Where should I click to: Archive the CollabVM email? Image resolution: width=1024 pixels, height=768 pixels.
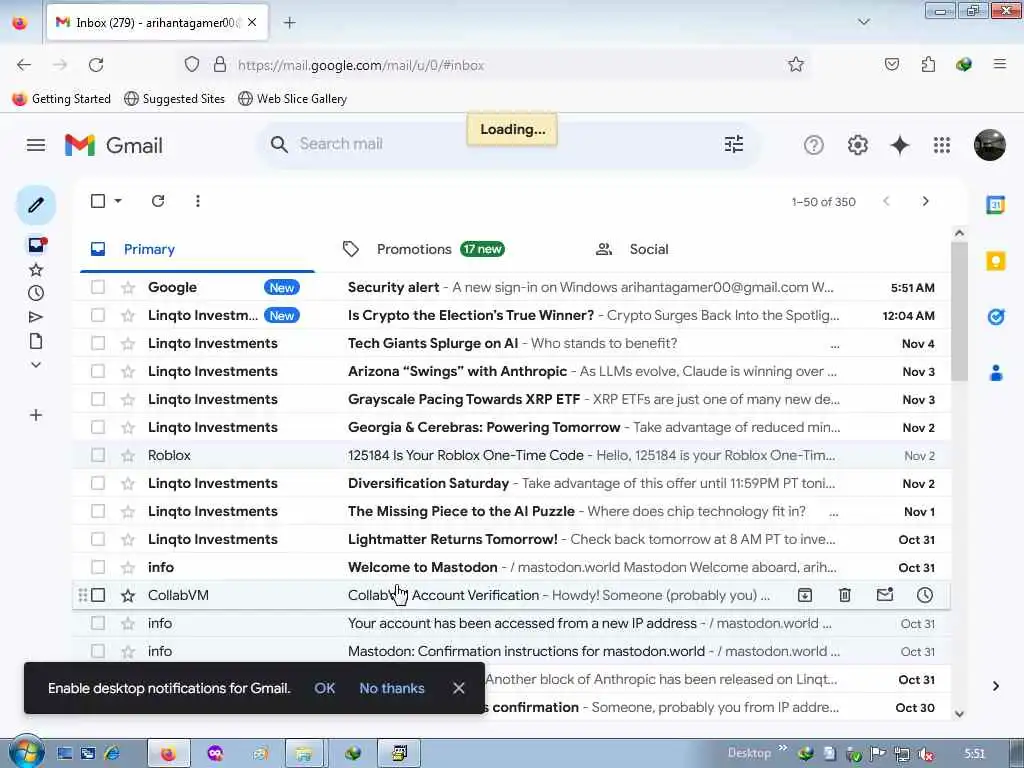805,595
